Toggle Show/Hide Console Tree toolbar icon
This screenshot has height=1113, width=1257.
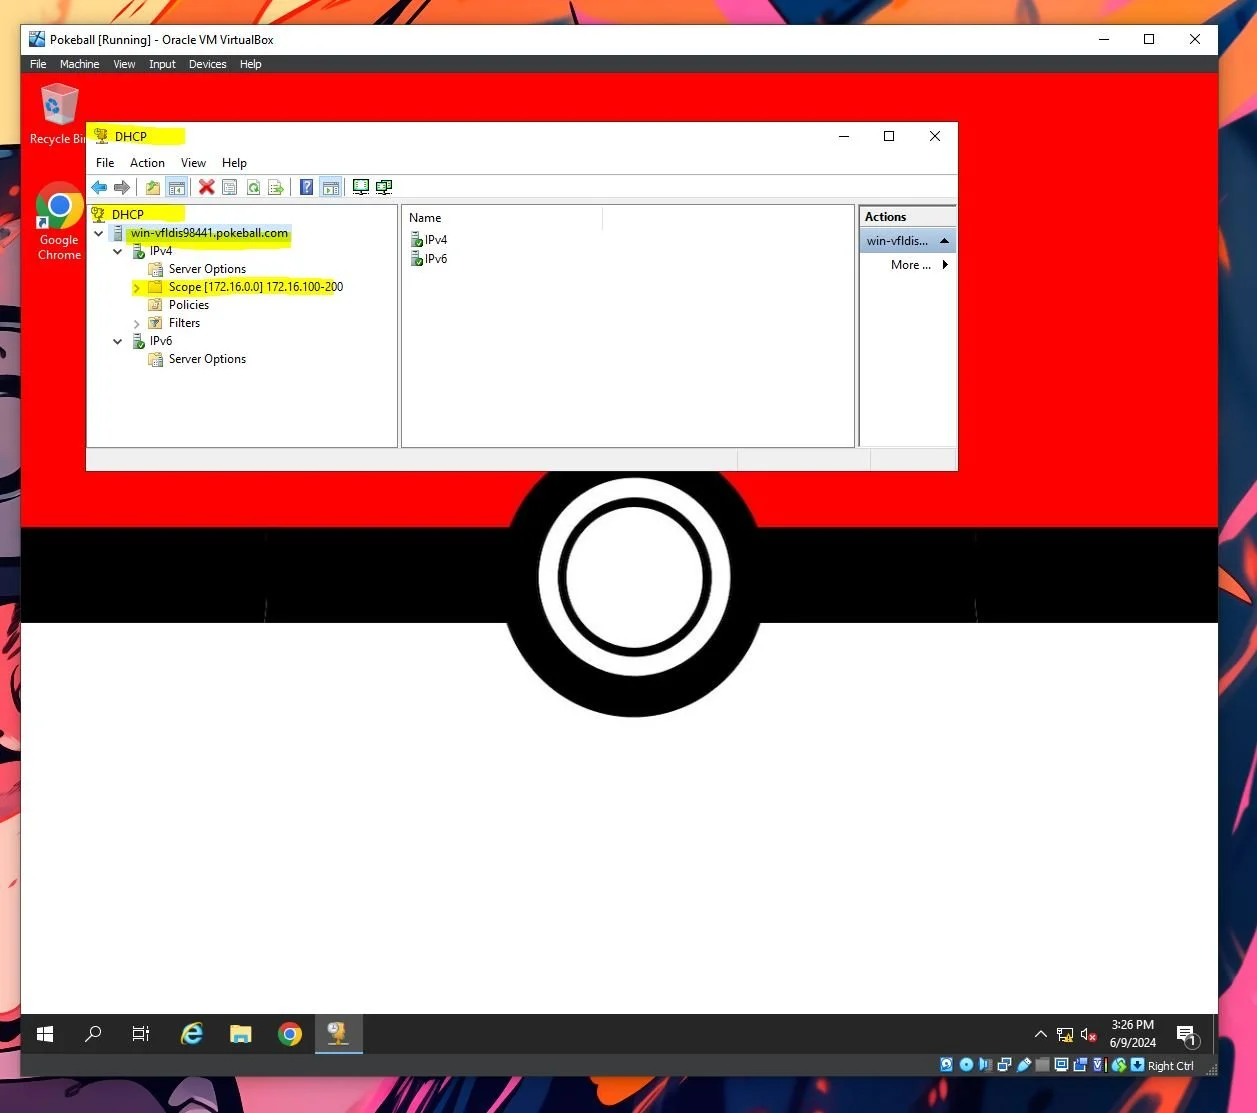(176, 187)
